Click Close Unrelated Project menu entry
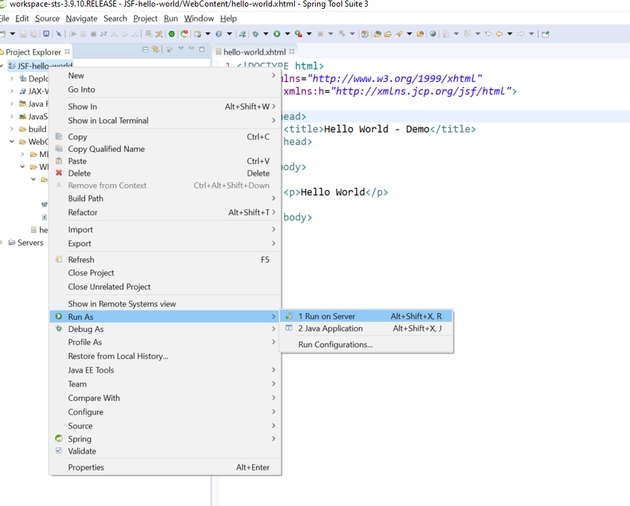 point(109,286)
